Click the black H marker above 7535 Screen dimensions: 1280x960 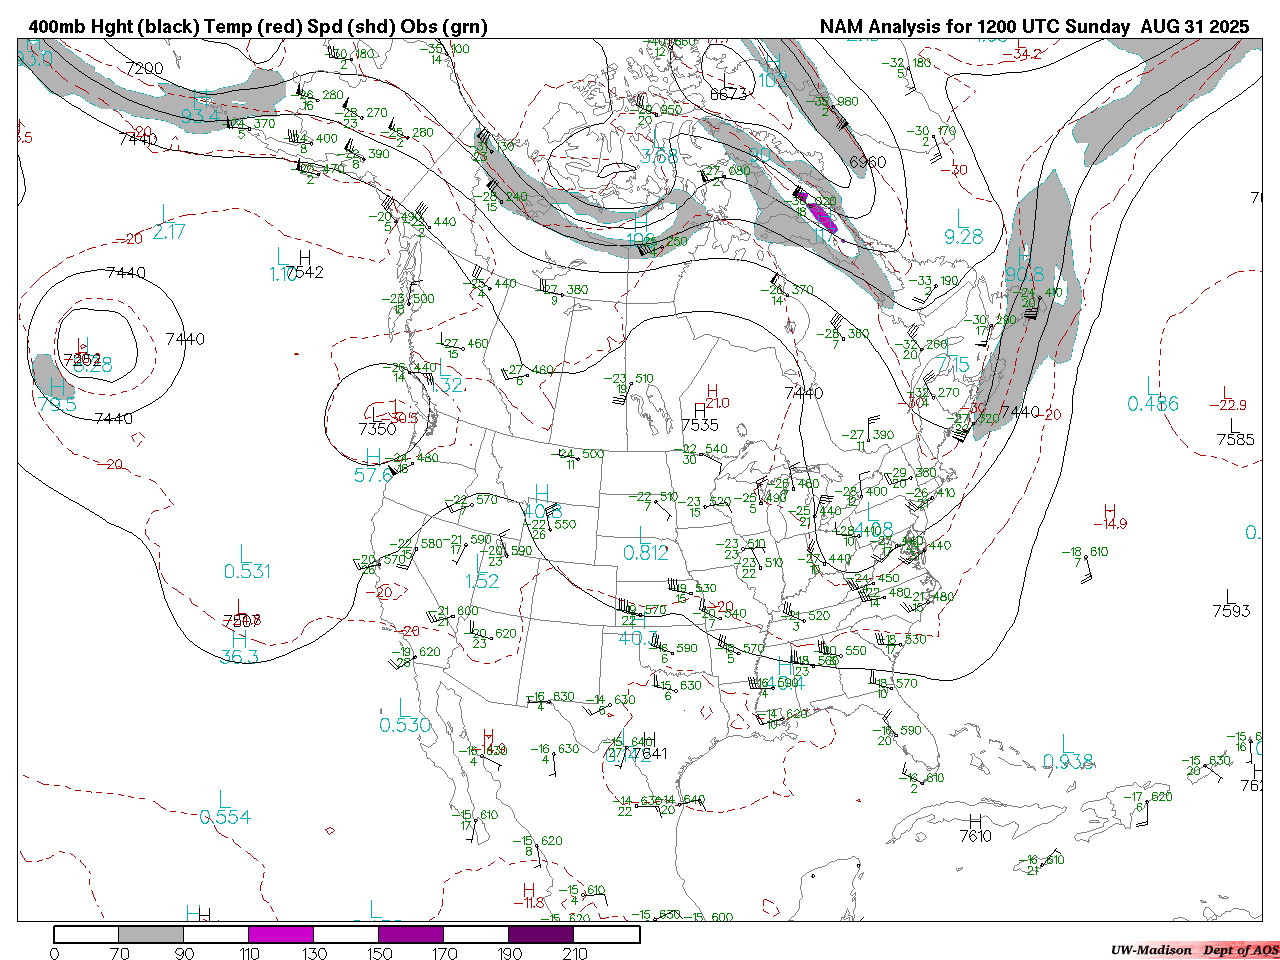(x=700, y=409)
